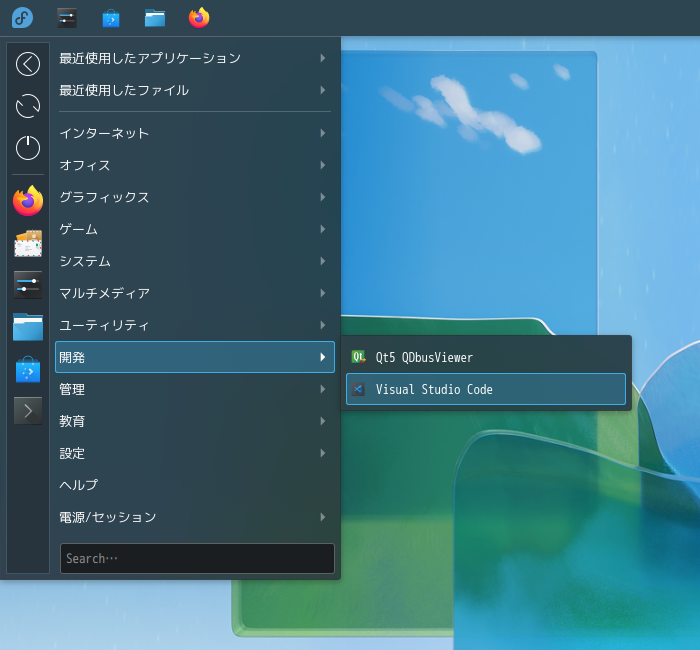Screen dimensions: 700x650
Task: Open System Settings sliders icon in favorites sidebar
Action: click(x=28, y=285)
